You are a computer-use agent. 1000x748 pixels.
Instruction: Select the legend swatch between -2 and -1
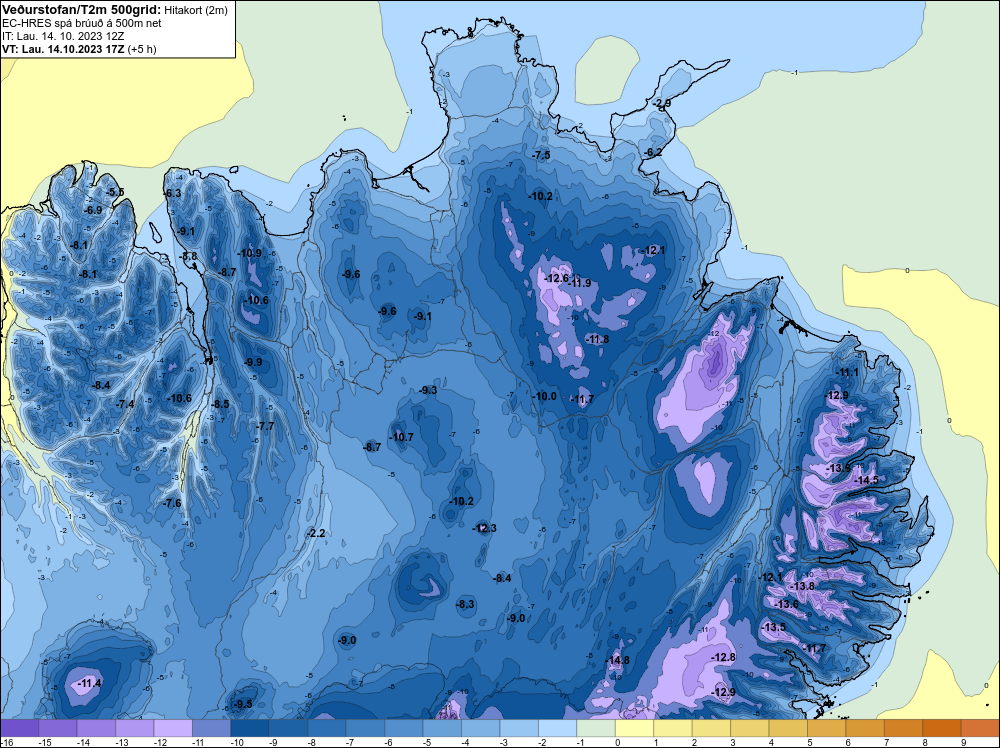558,728
